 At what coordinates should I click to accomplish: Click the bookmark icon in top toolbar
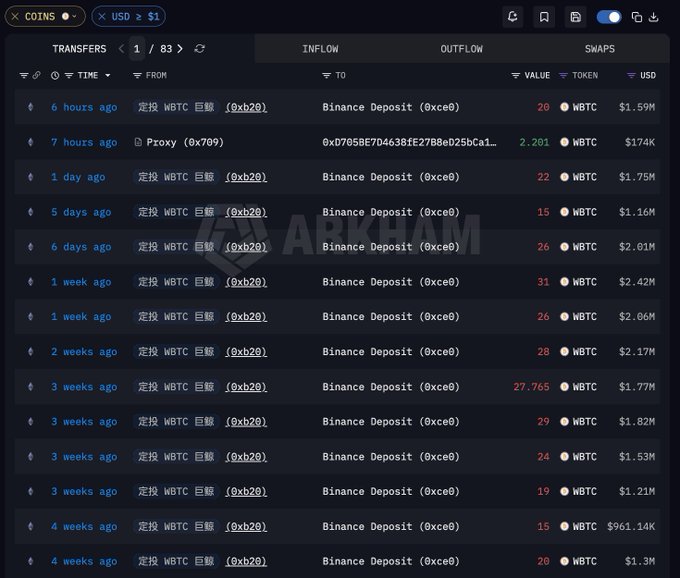pyautogui.click(x=544, y=17)
